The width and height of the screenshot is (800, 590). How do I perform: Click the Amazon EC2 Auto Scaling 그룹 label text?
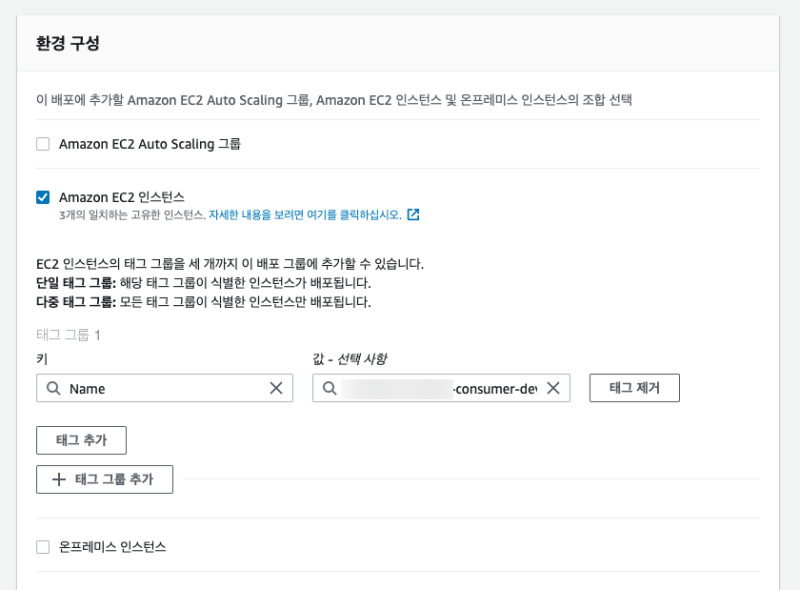[x=150, y=144]
